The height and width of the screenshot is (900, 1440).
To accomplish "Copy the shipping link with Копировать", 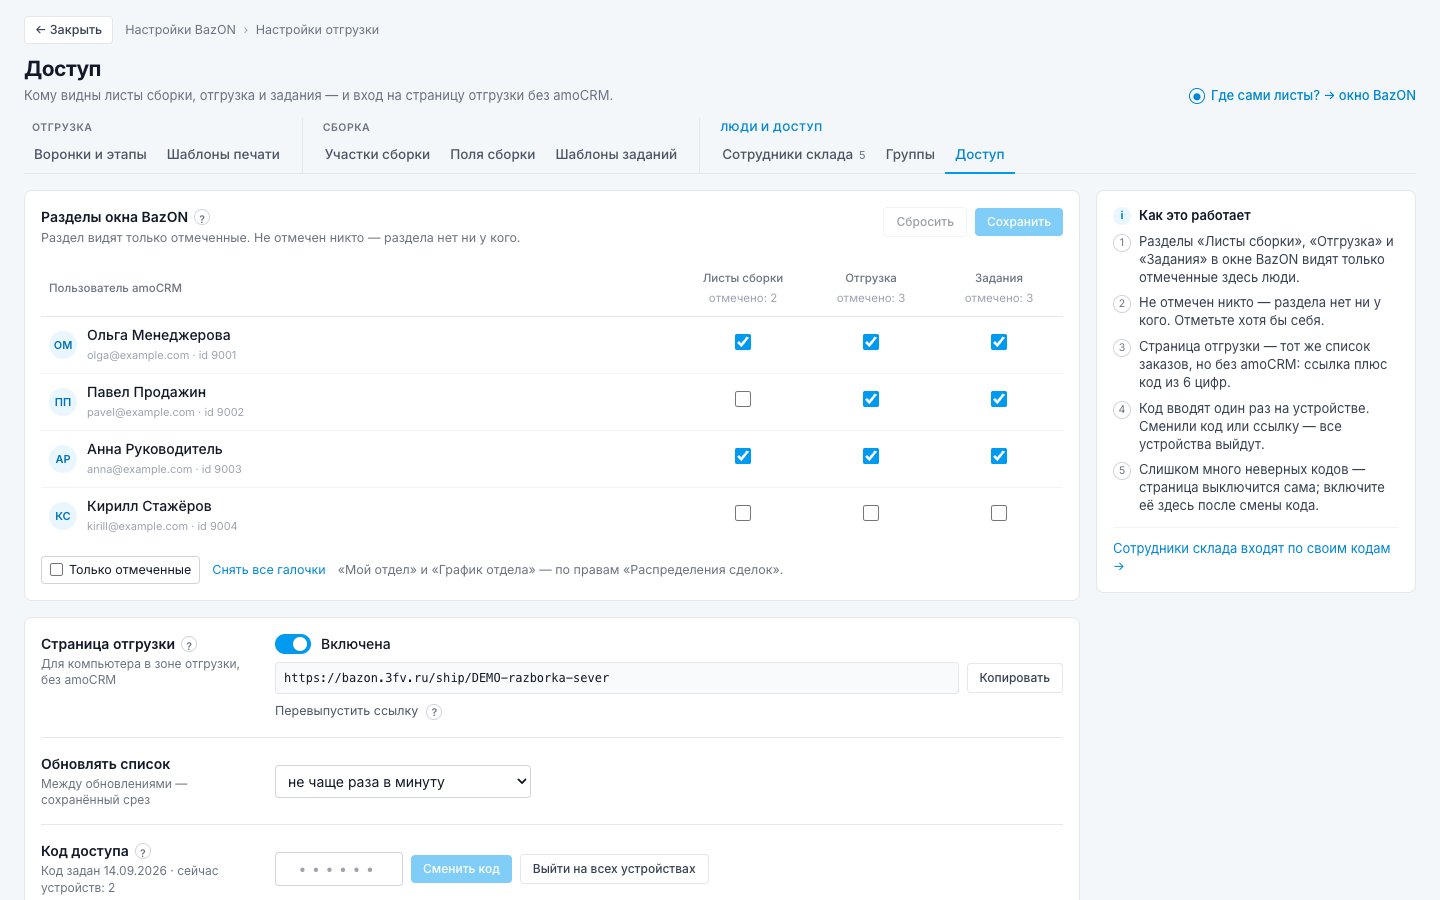I will [1015, 678].
